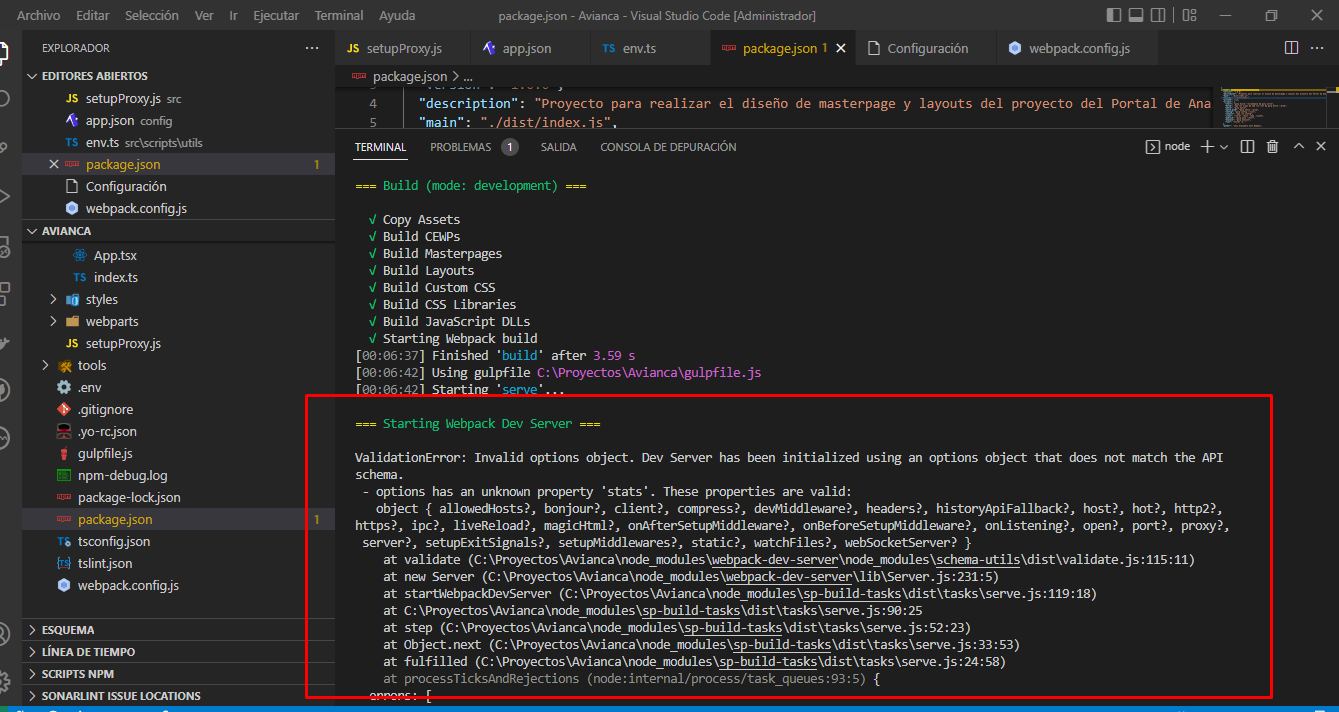Follow webpack-dev-server link on the 'new Server' line
This screenshot has width=1339, height=712.
pos(789,577)
